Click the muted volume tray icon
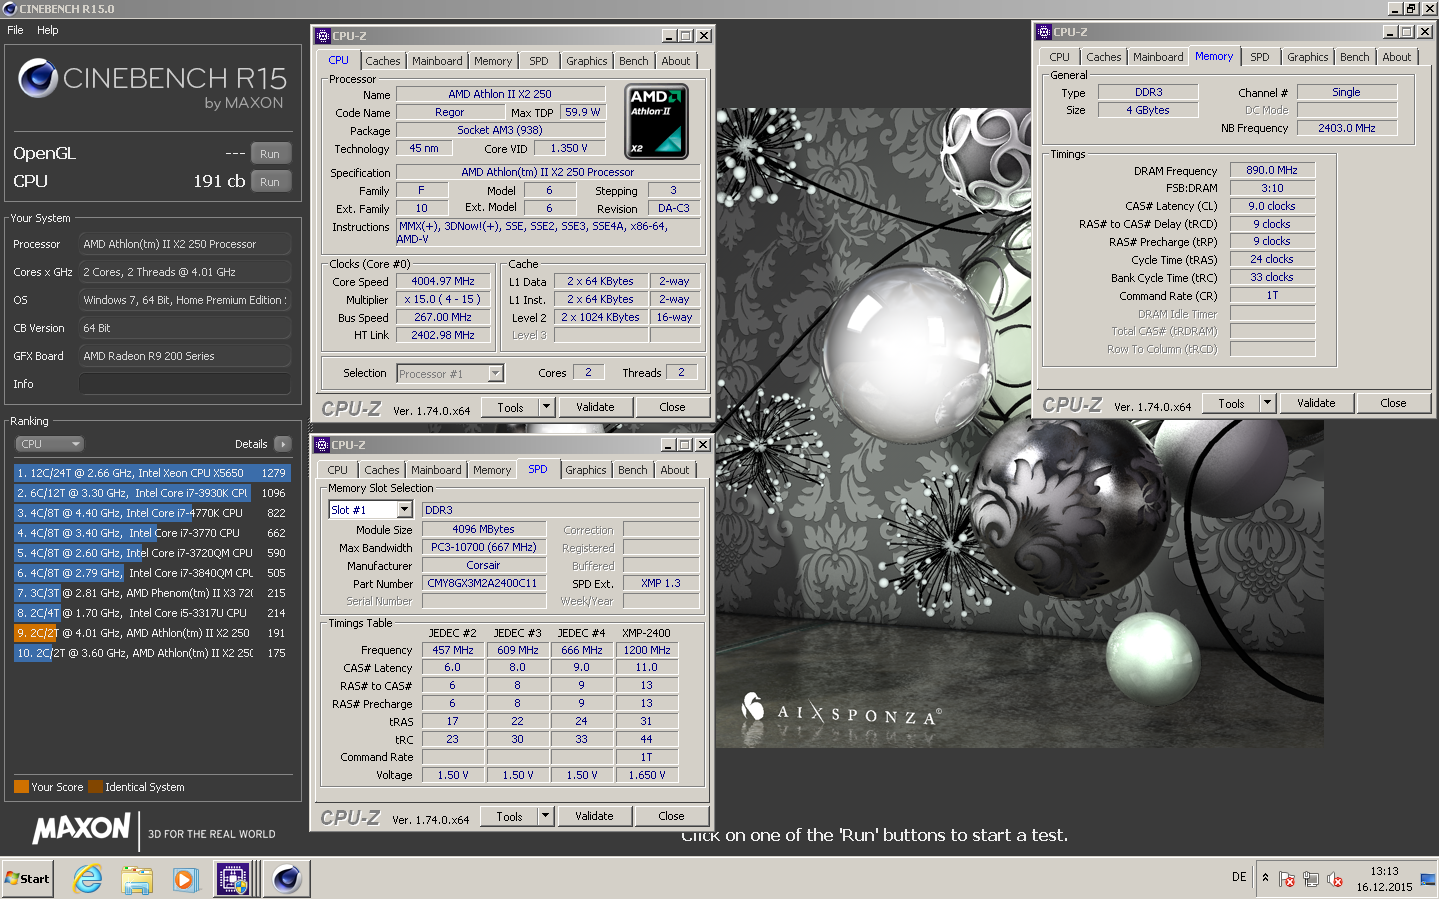 (1335, 879)
